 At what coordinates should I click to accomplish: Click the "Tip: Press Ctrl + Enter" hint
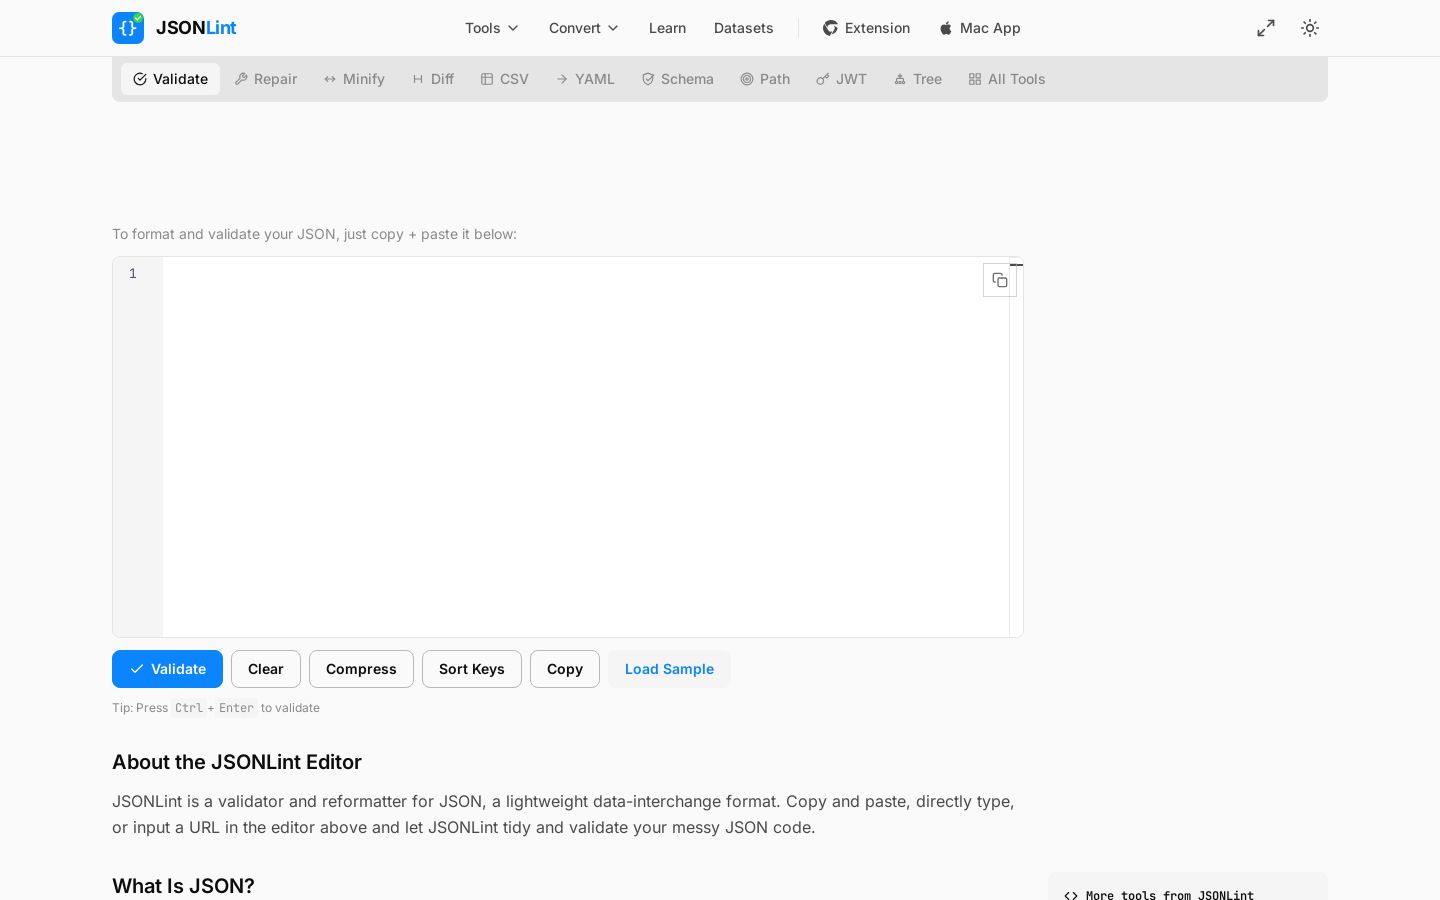click(216, 708)
